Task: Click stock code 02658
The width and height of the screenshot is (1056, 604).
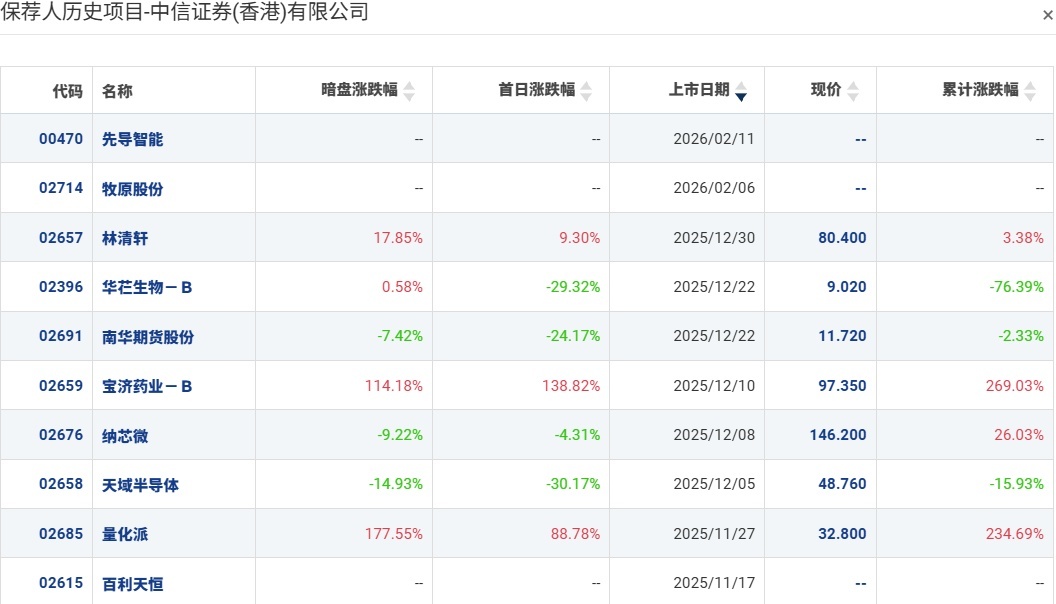Action: click(61, 484)
